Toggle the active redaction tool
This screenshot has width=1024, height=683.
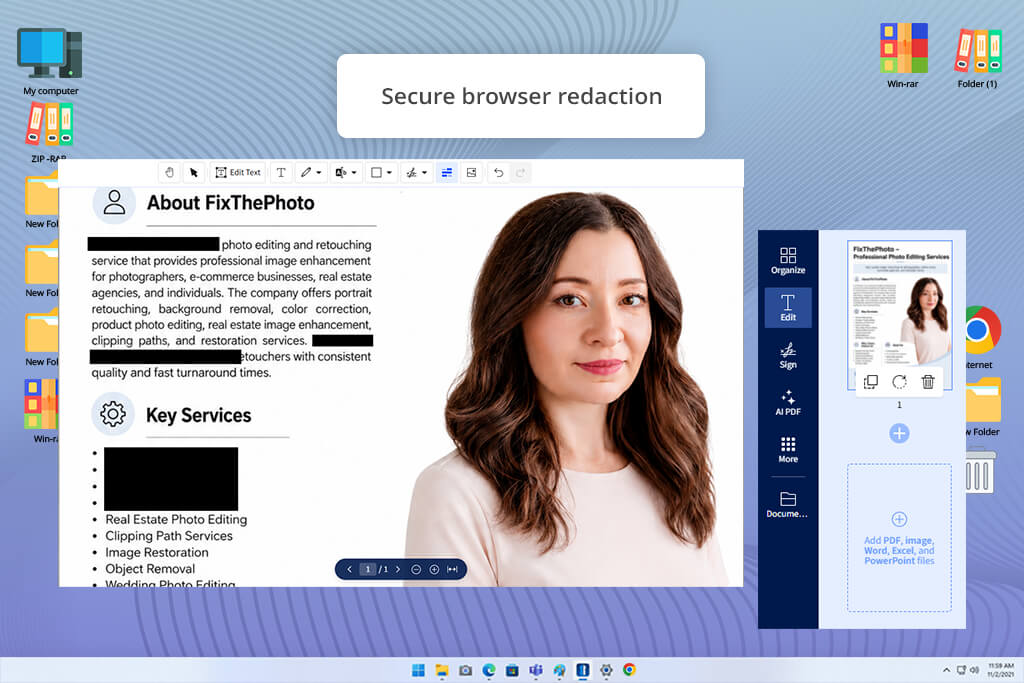(x=447, y=172)
